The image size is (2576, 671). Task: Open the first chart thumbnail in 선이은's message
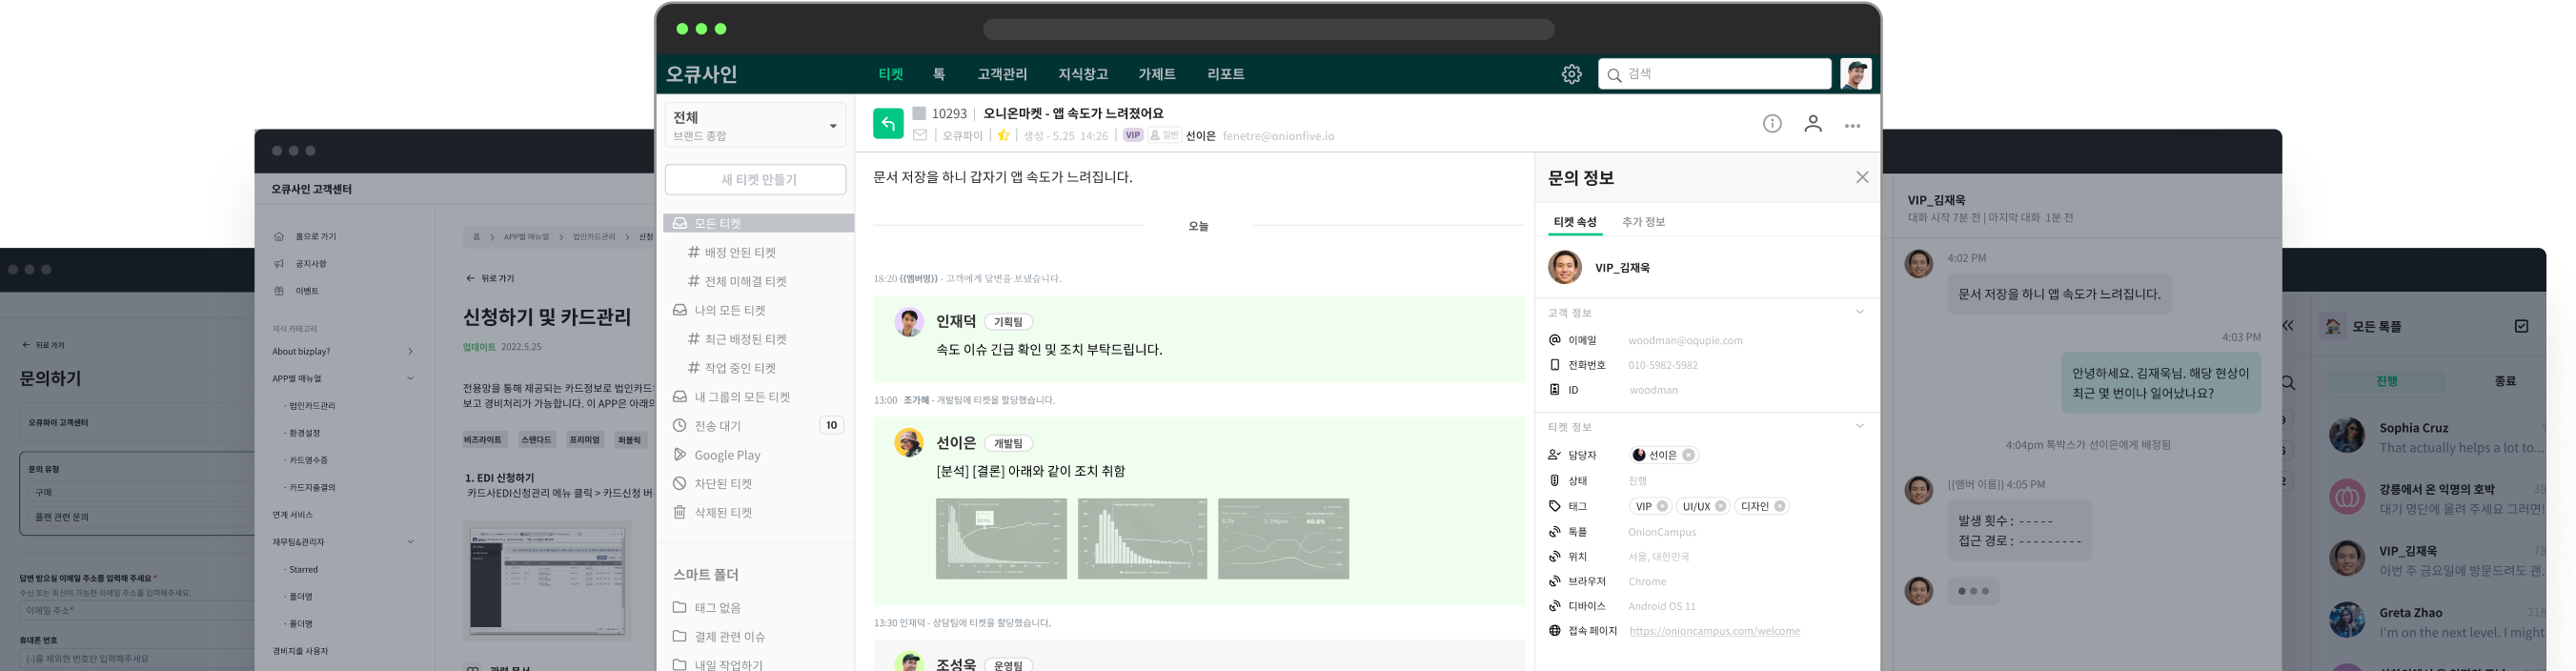point(1001,538)
